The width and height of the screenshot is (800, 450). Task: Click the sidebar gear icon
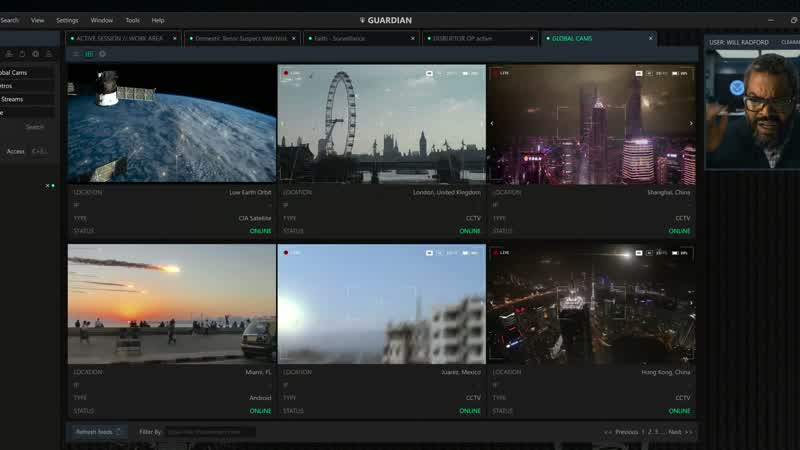click(x=36, y=54)
